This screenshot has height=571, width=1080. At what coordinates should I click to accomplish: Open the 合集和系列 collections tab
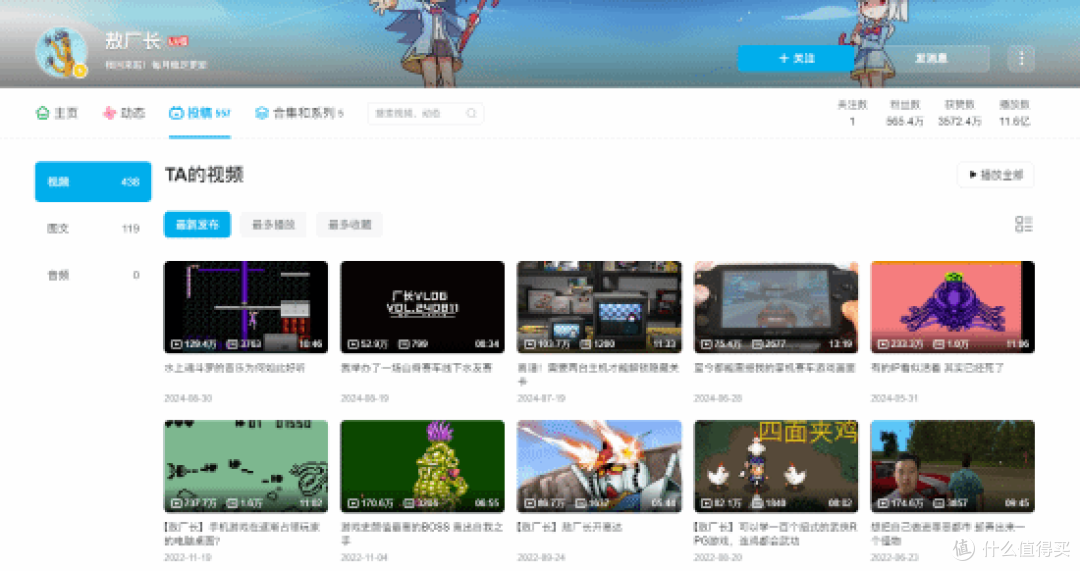299,113
